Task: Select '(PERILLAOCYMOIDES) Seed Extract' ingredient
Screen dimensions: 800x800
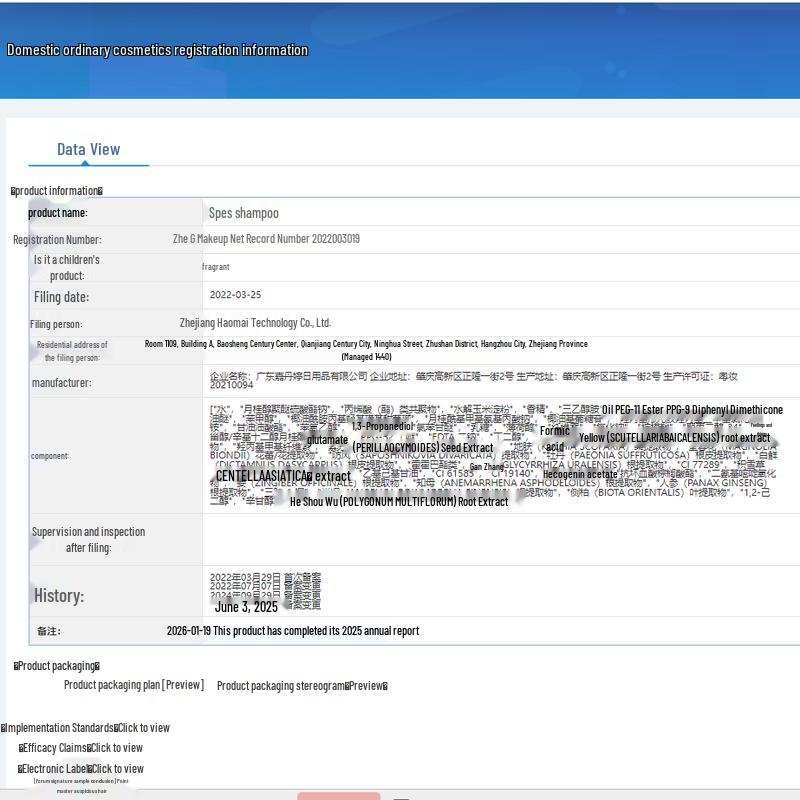Action: pos(423,448)
